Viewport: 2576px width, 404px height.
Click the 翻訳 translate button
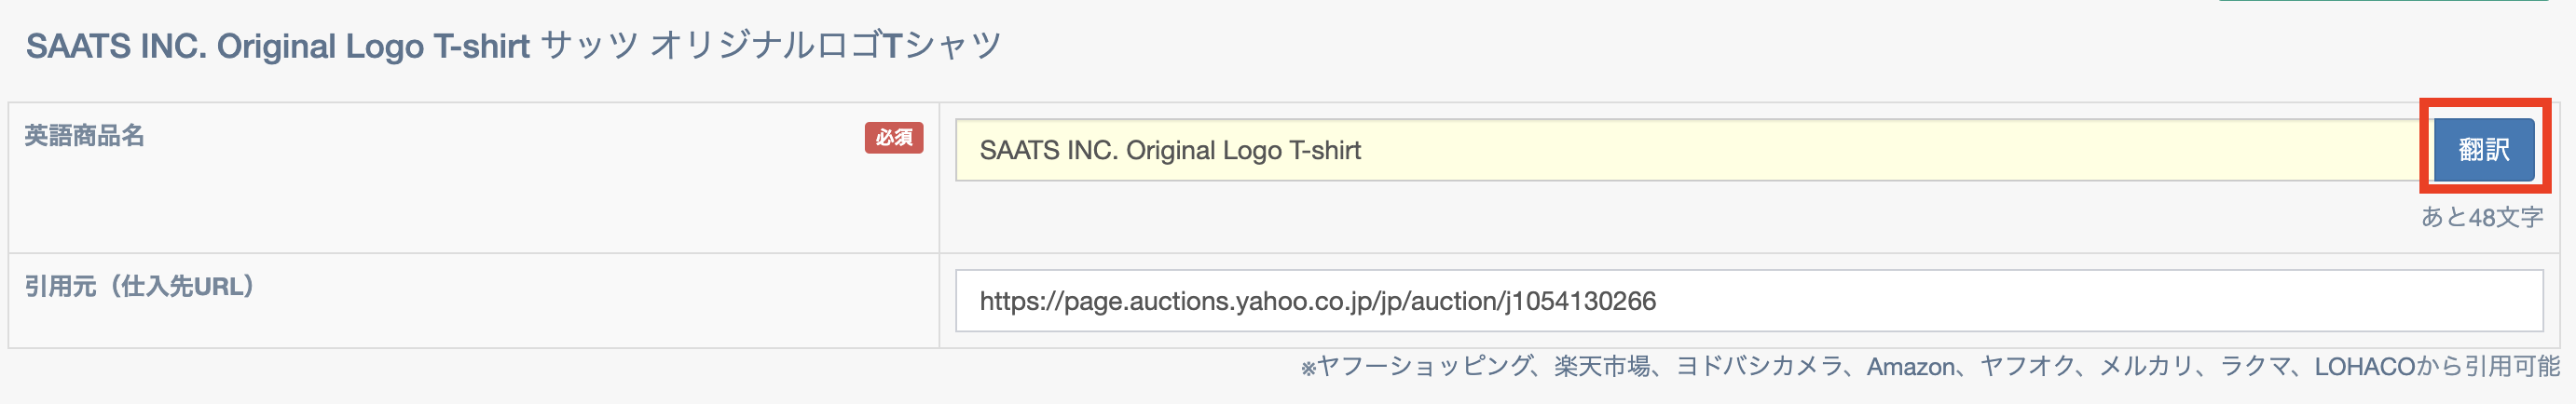click(x=2483, y=150)
